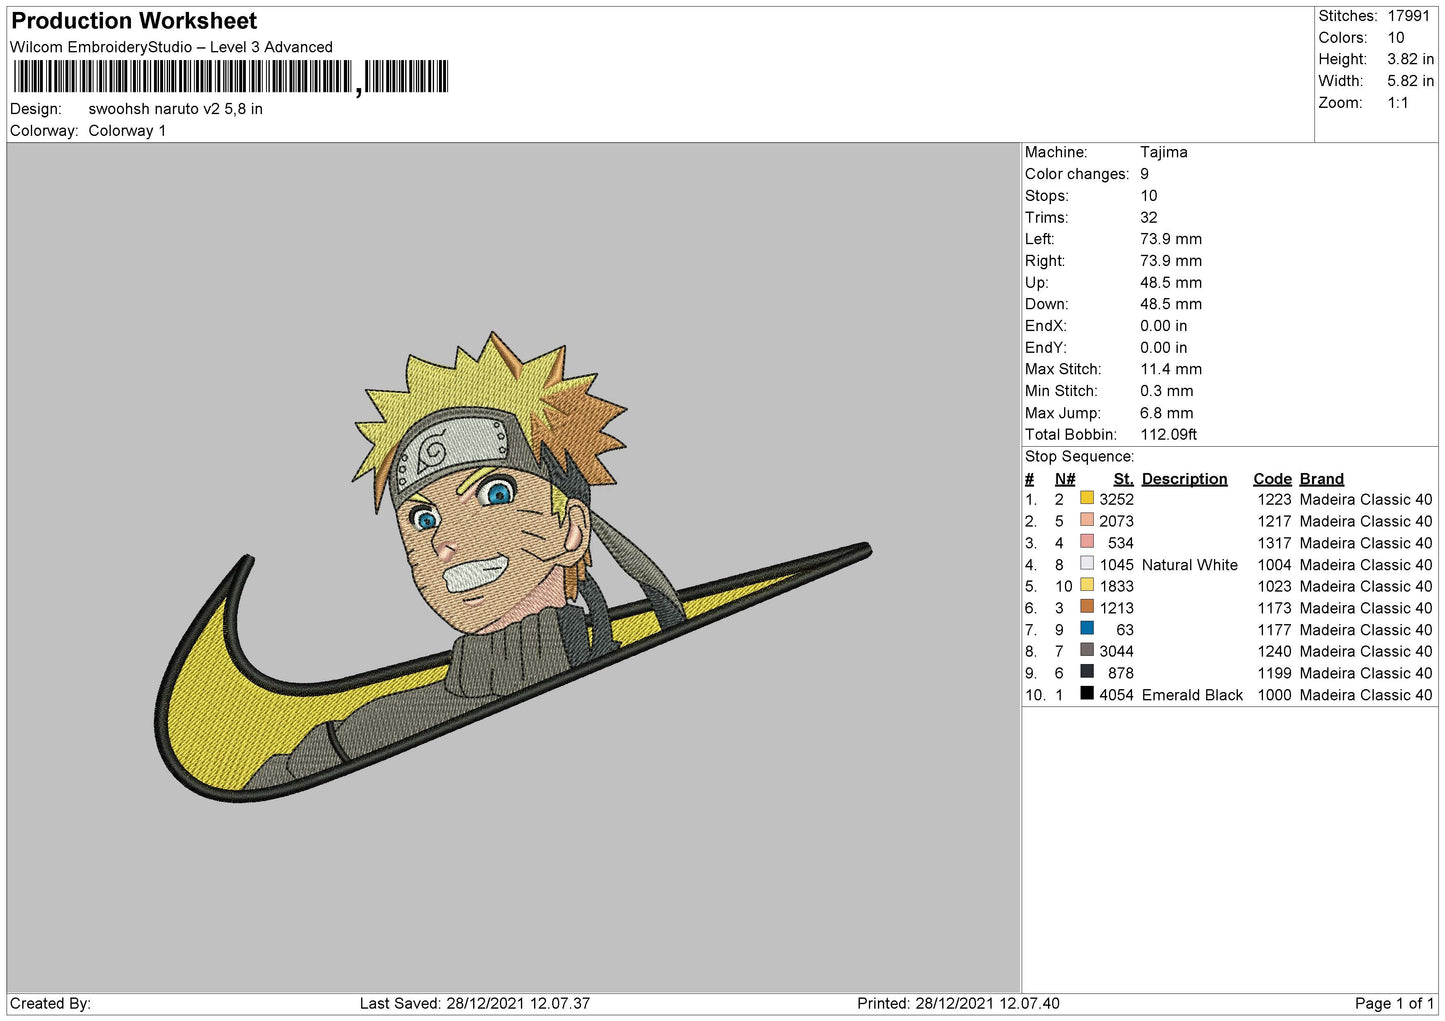Select the Natural White thread swatch
1445x1021 pixels.
pyautogui.click(x=1087, y=564)
